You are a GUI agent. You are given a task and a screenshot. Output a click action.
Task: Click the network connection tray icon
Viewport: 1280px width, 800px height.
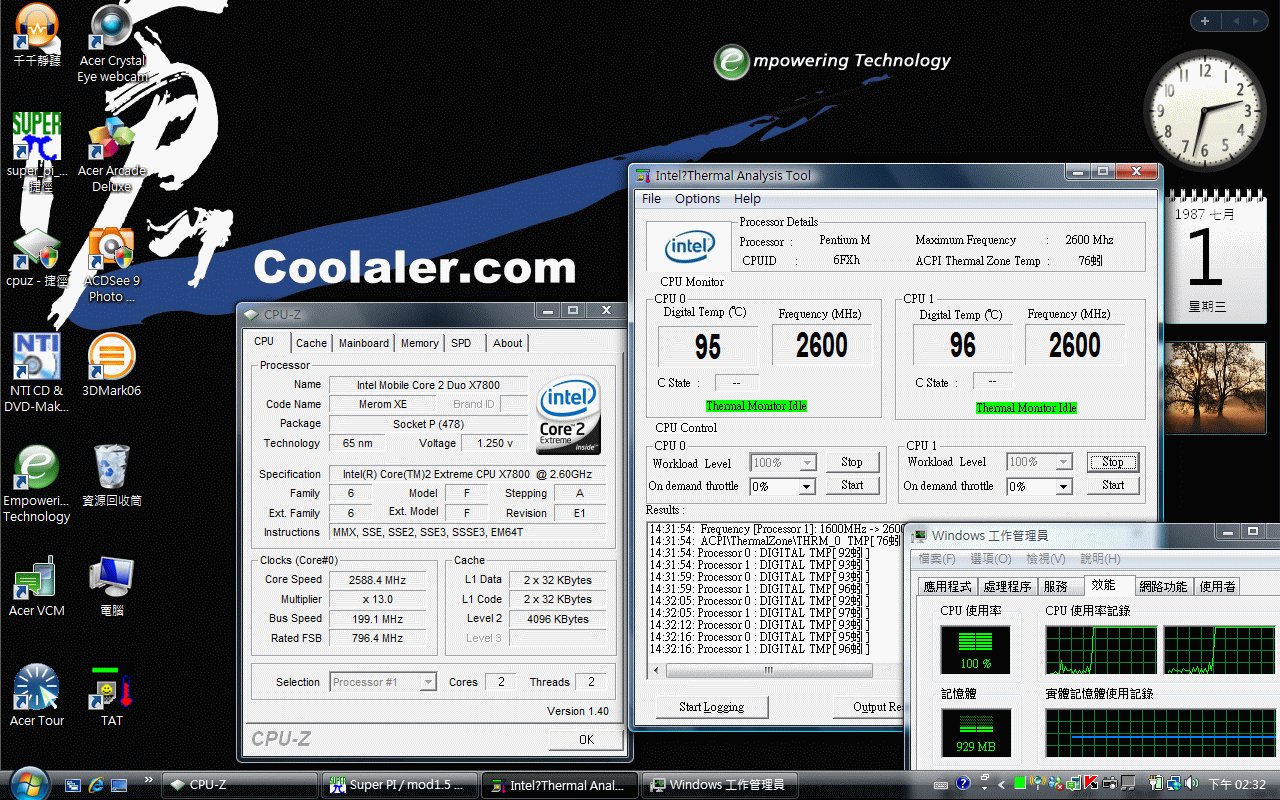click(x=1173, y=784)
